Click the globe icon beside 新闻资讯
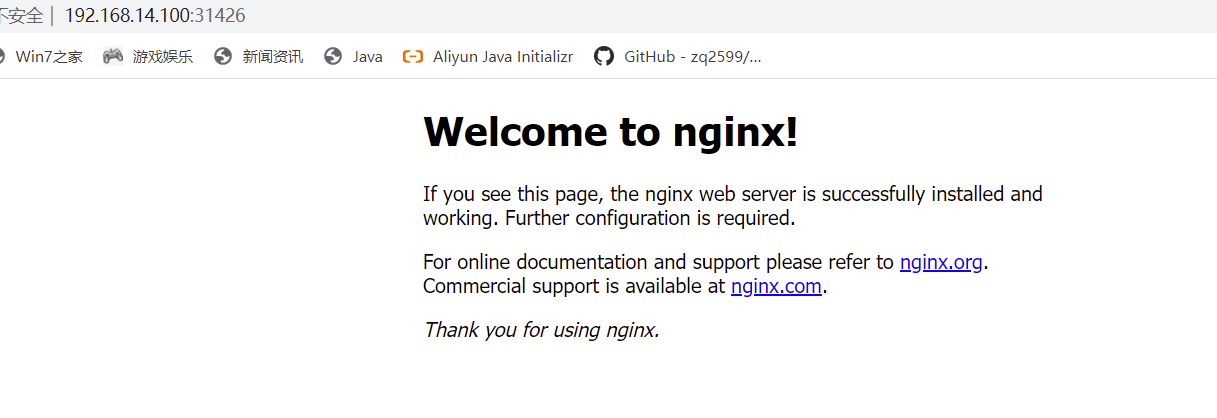Viewport: 1217px width, 418px height. 223,57
